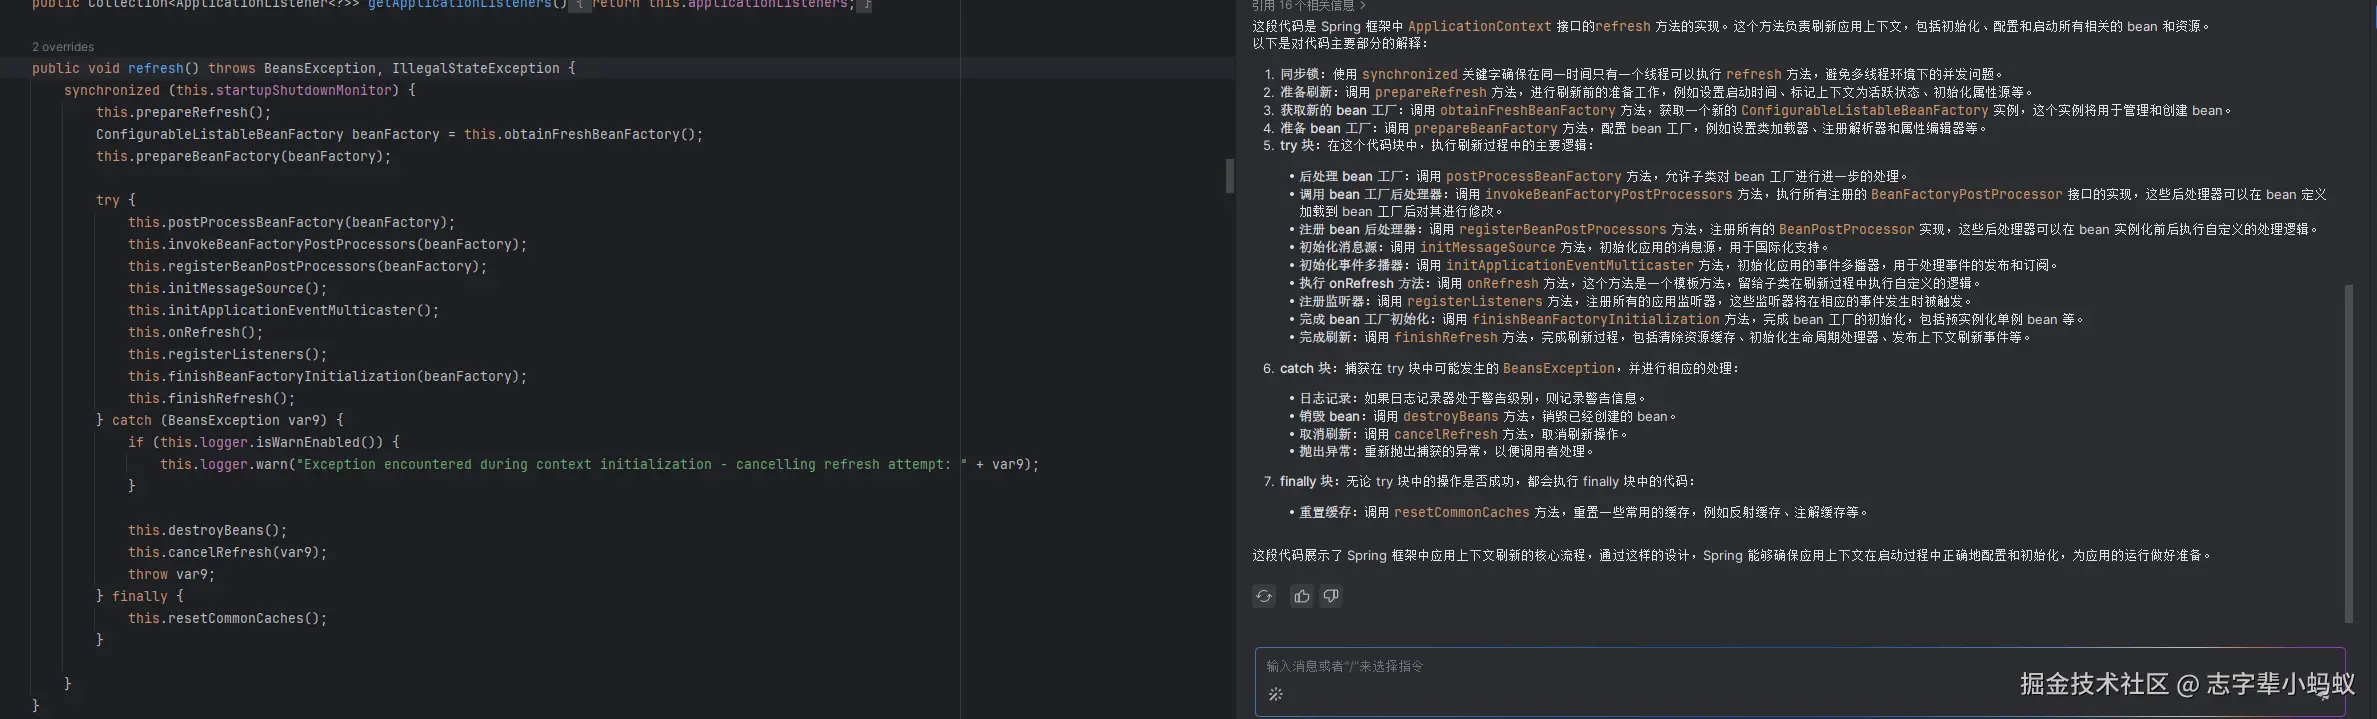Click BeanFactoryPostProcessor term in the chat
The height and width of the screenshot is (719, 2377).
(x=1966, y=194)
